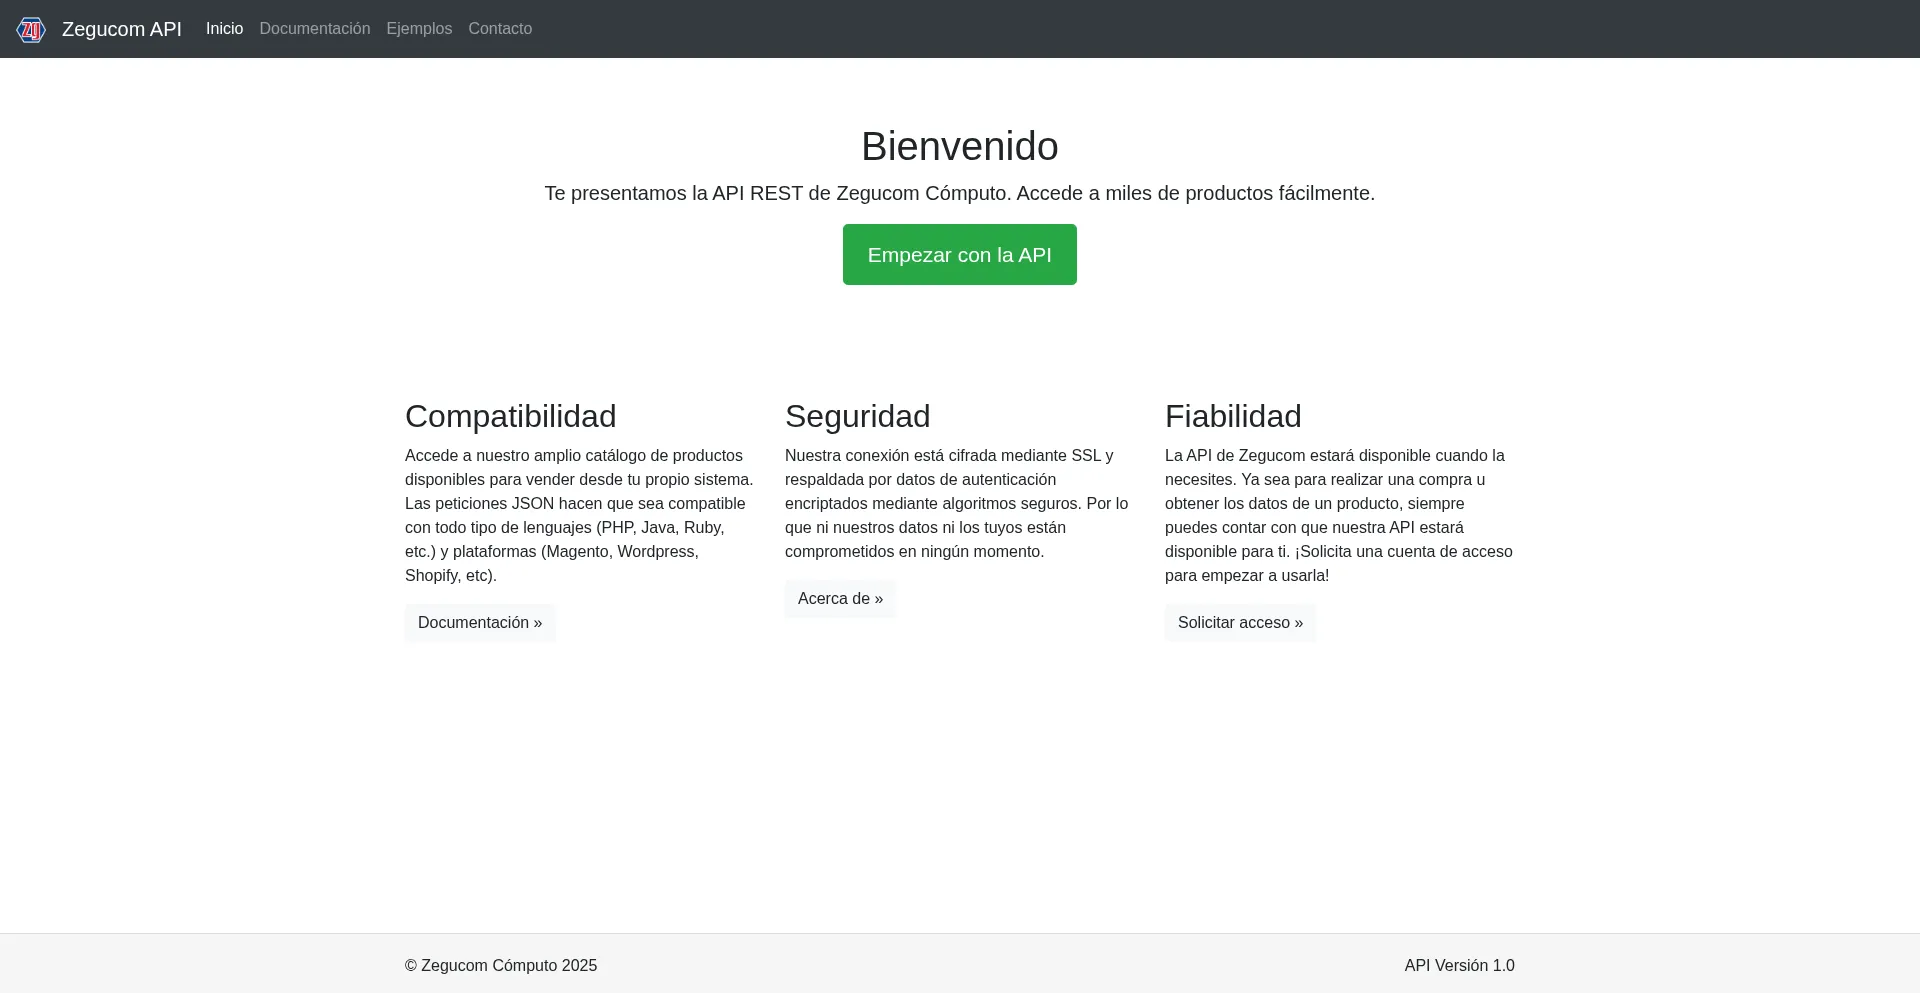Image resolution: width=1920 pixels, height=993 pixels.
Task: Open the Acerca de » button
Action: point(840,598)
